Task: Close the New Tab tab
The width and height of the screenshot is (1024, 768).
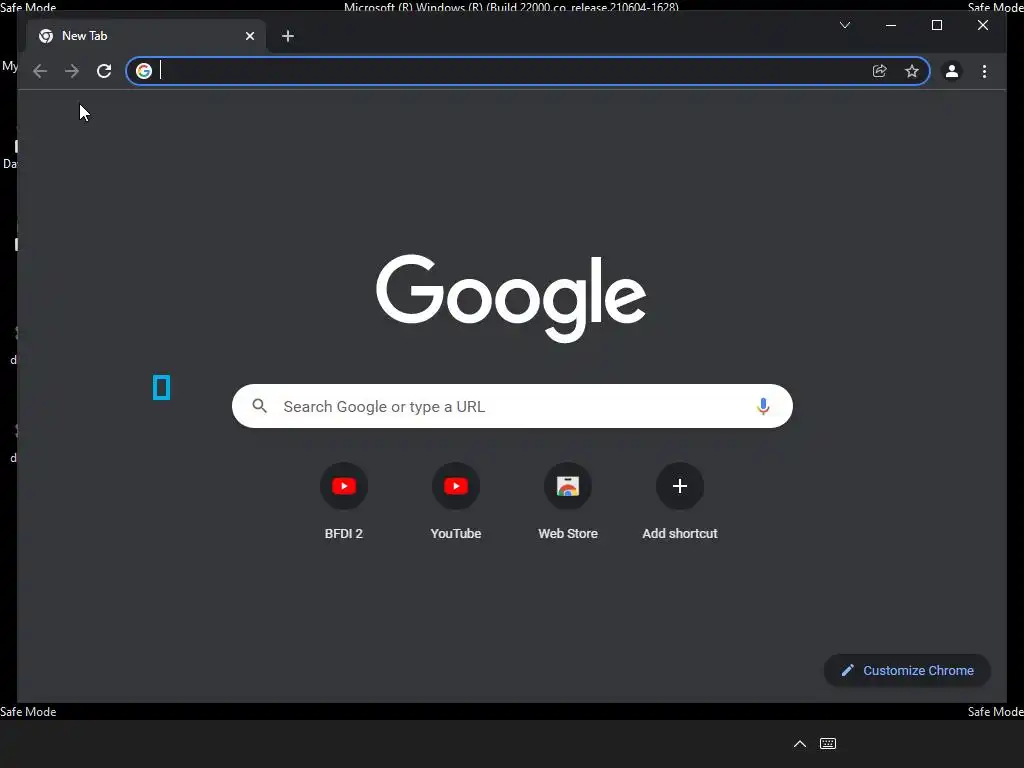Action: pyautogui.click(x=249, y=36)
